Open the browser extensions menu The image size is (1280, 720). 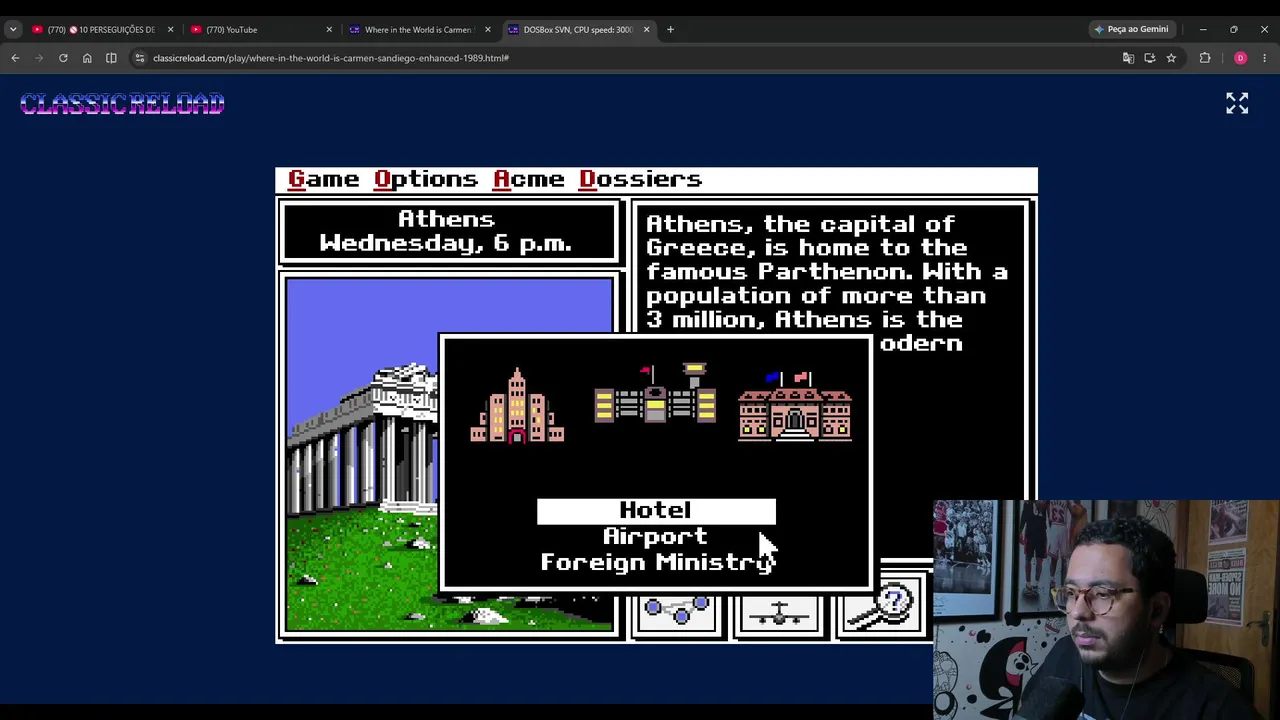coord(1205,58)
